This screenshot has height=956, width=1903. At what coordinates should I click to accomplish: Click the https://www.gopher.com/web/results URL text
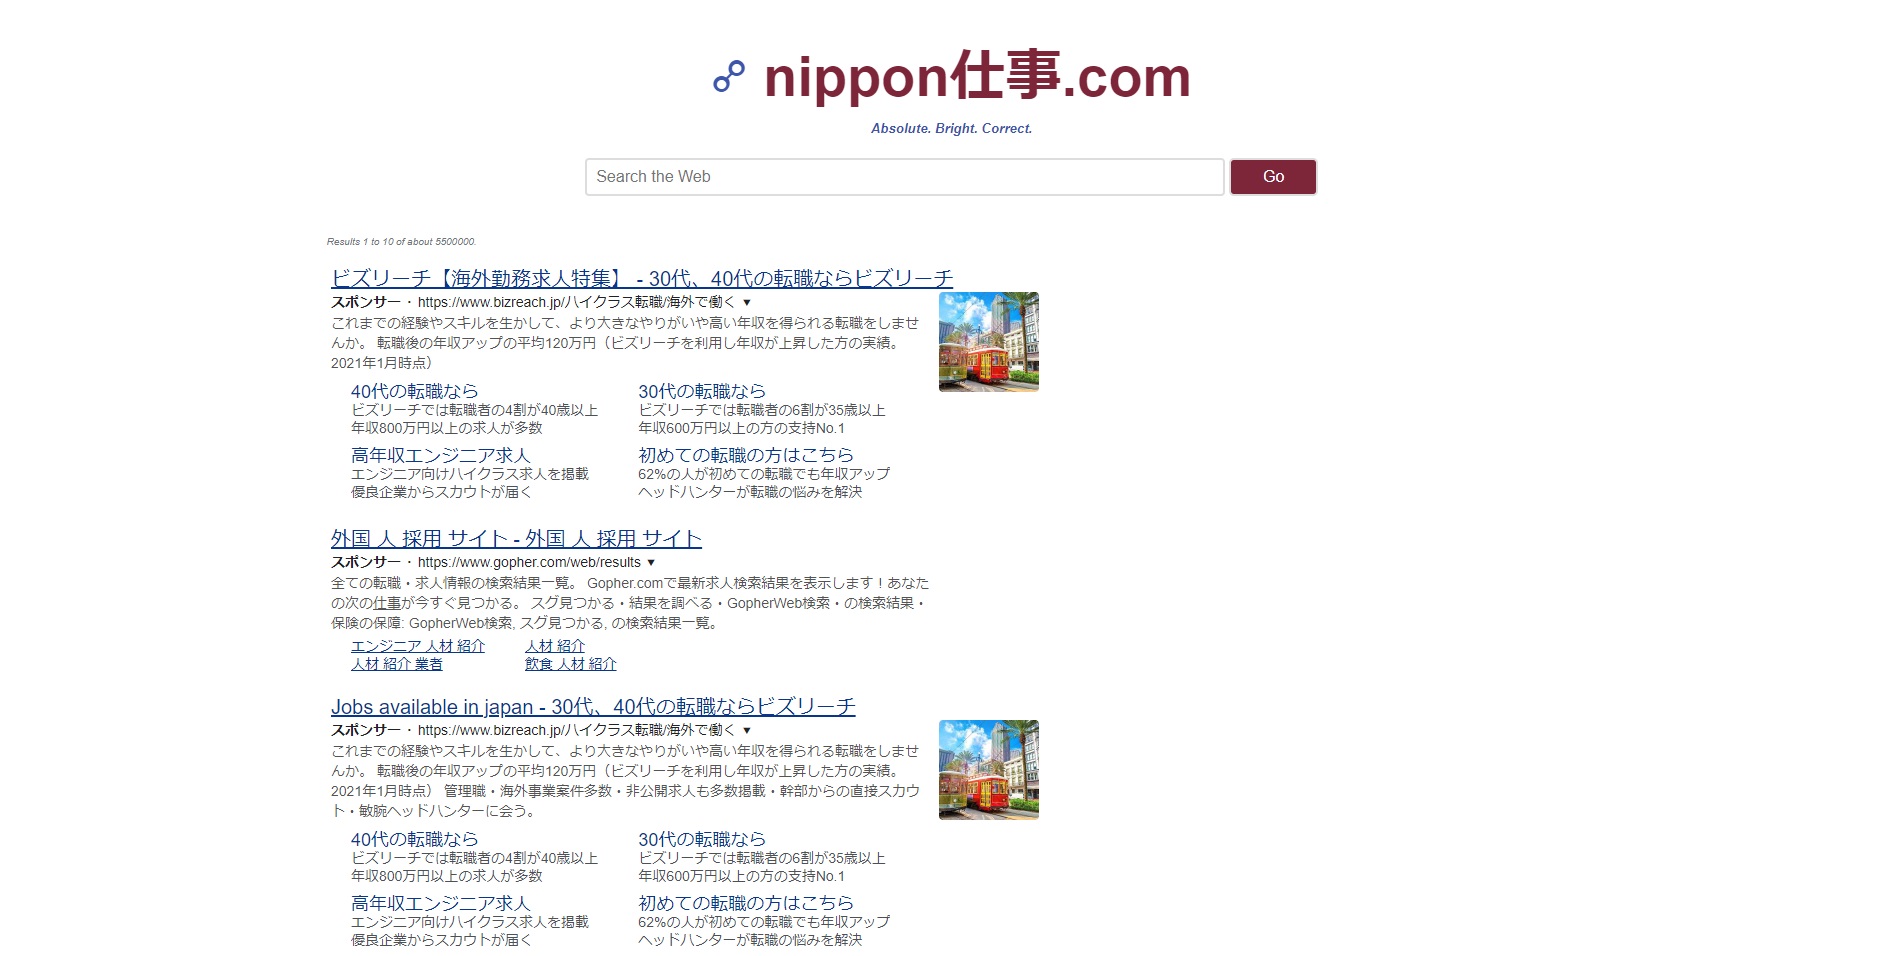click(529, 562)
